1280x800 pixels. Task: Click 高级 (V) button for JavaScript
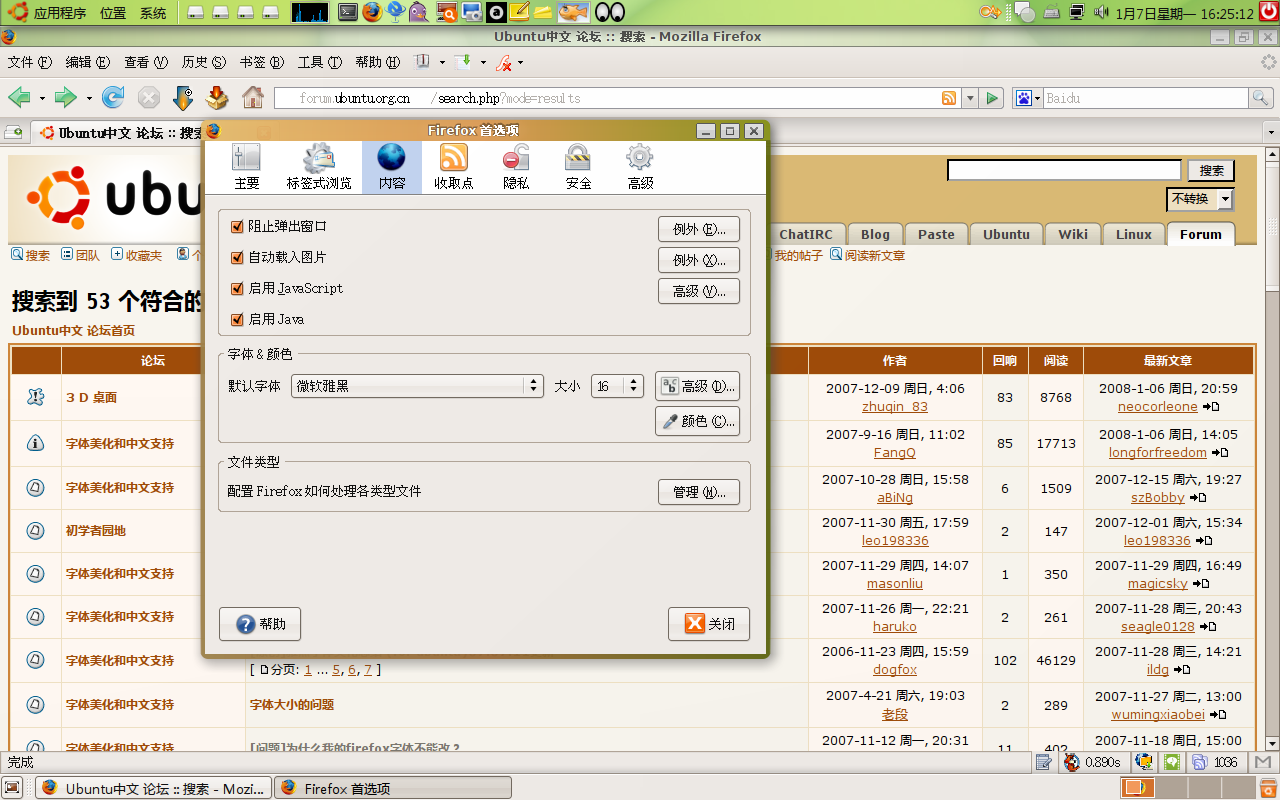pos(699,291)
